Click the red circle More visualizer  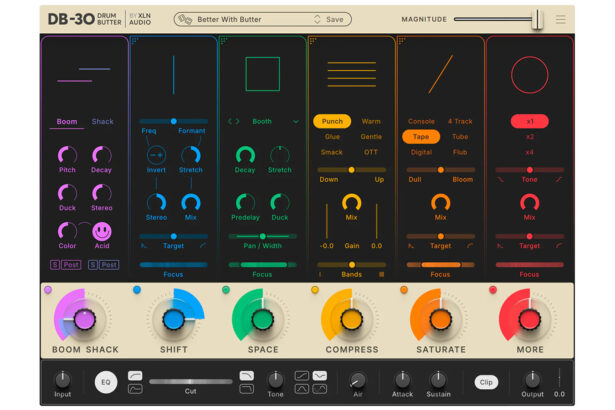click(529, 75)
